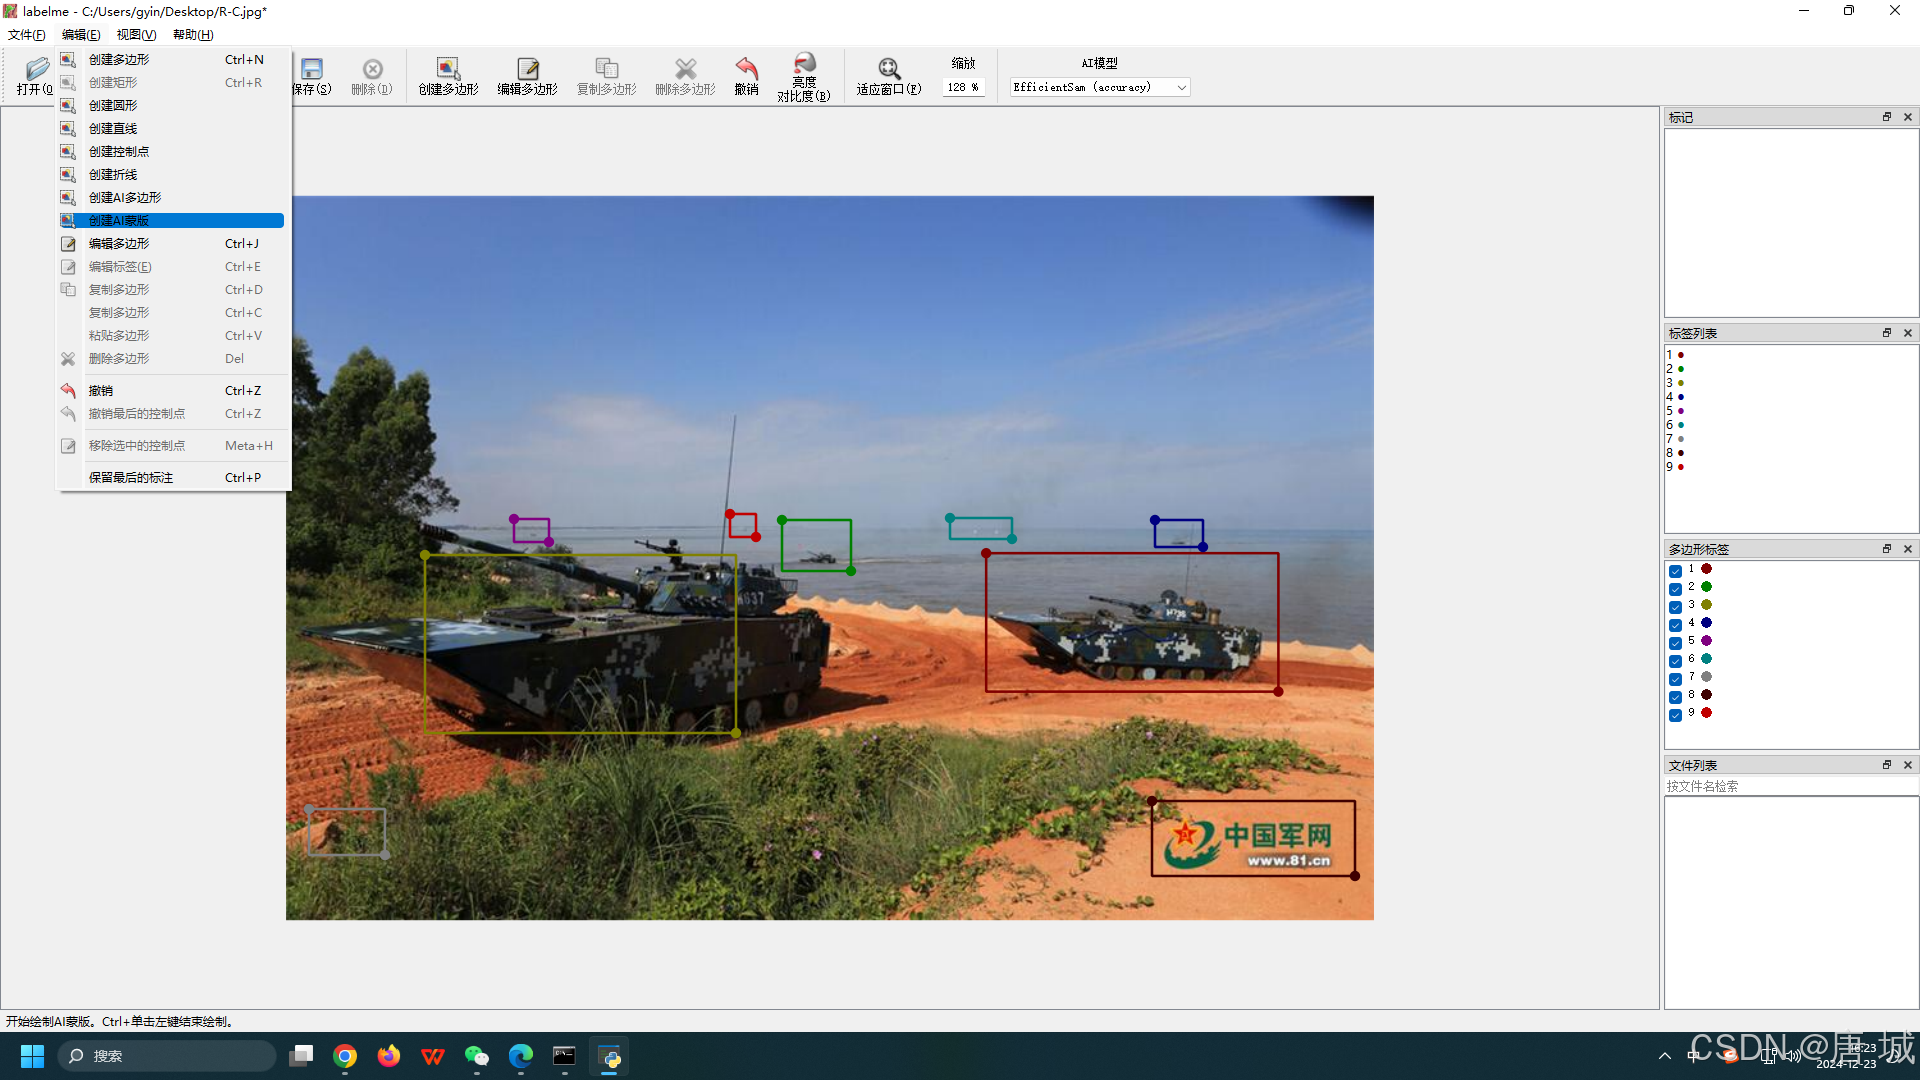Image resolution: width=1920 pixels, height=1080 pixels.
Task: Click the Save toolbar icon
Action: pos(312,70)
